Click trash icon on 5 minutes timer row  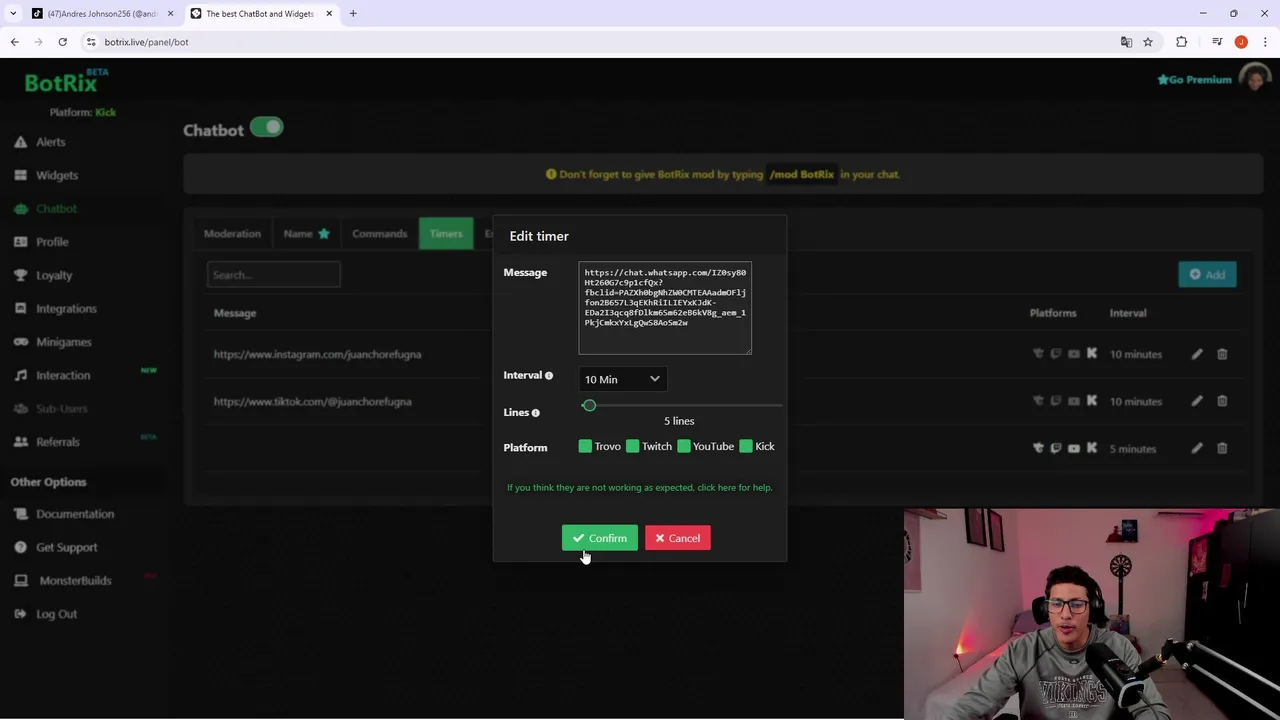(x=1222, y=448)
